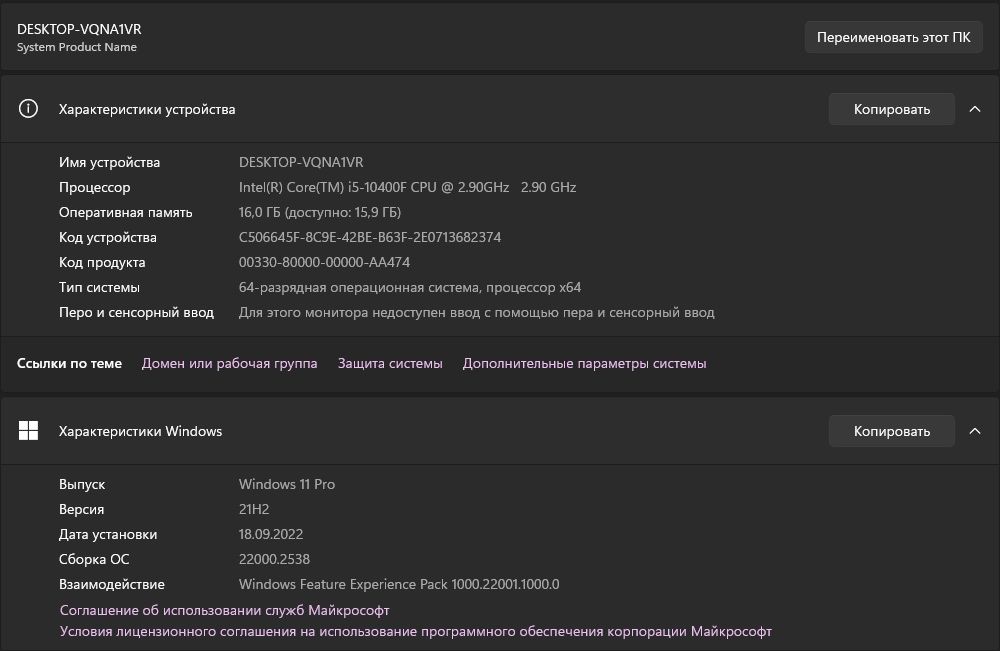Click the System Product Name subtitle
Screen dimensions: 1000x651
[x=77, y=47]
